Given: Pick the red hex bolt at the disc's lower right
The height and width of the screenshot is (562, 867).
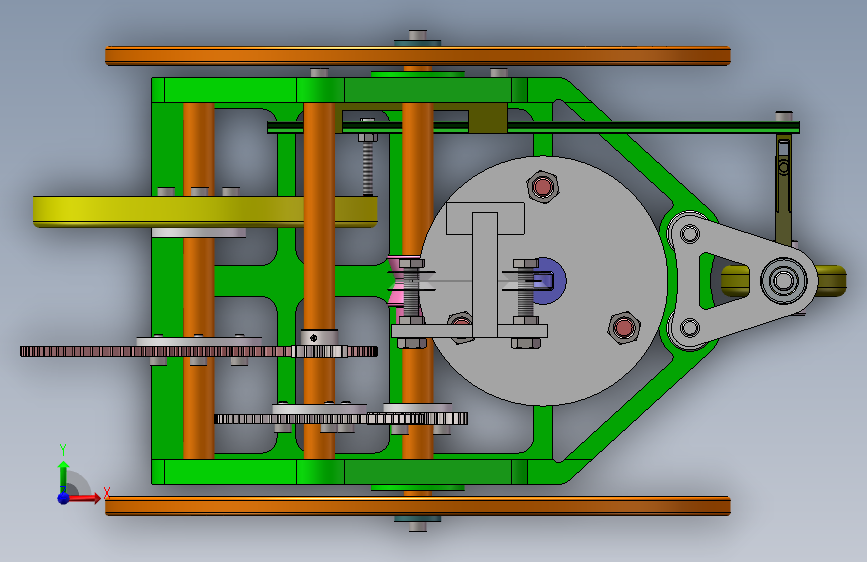Looking at the screenshot, I should [x=624, y=327].
